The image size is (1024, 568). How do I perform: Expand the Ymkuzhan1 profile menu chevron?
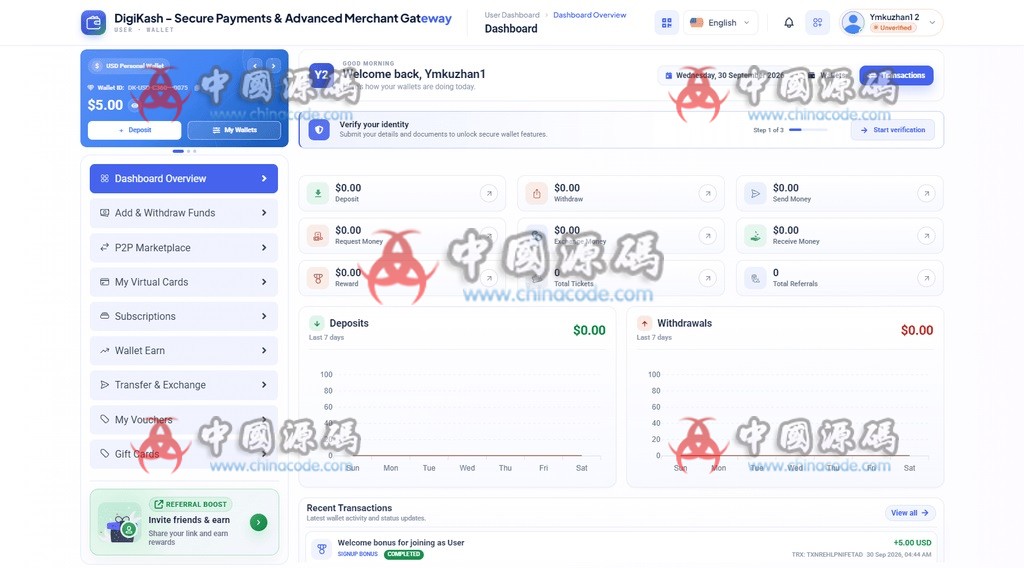pyautogui.click(x=932, y=22)
